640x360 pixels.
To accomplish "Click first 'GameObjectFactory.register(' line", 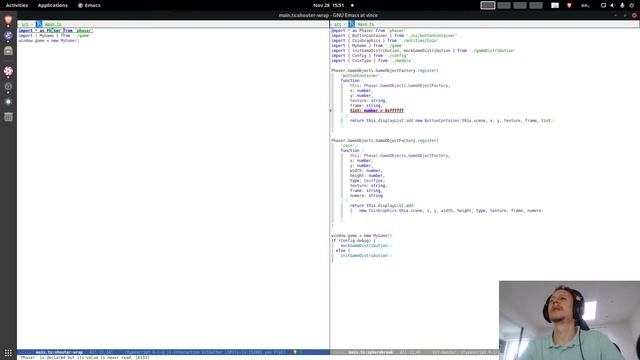I will [385, 71].
